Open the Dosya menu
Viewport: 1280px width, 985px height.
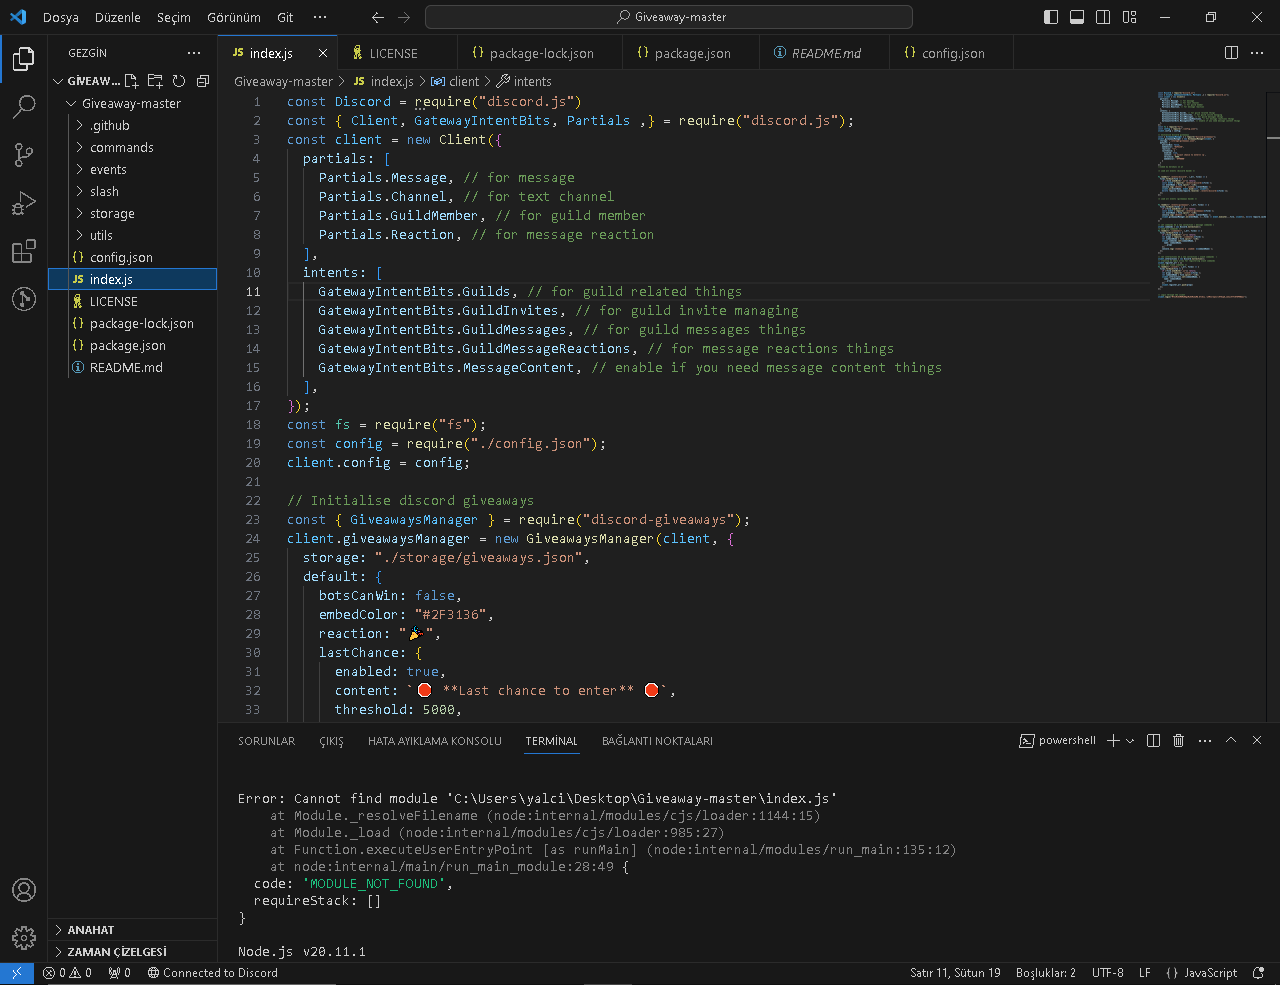click(x=60, y=17)
